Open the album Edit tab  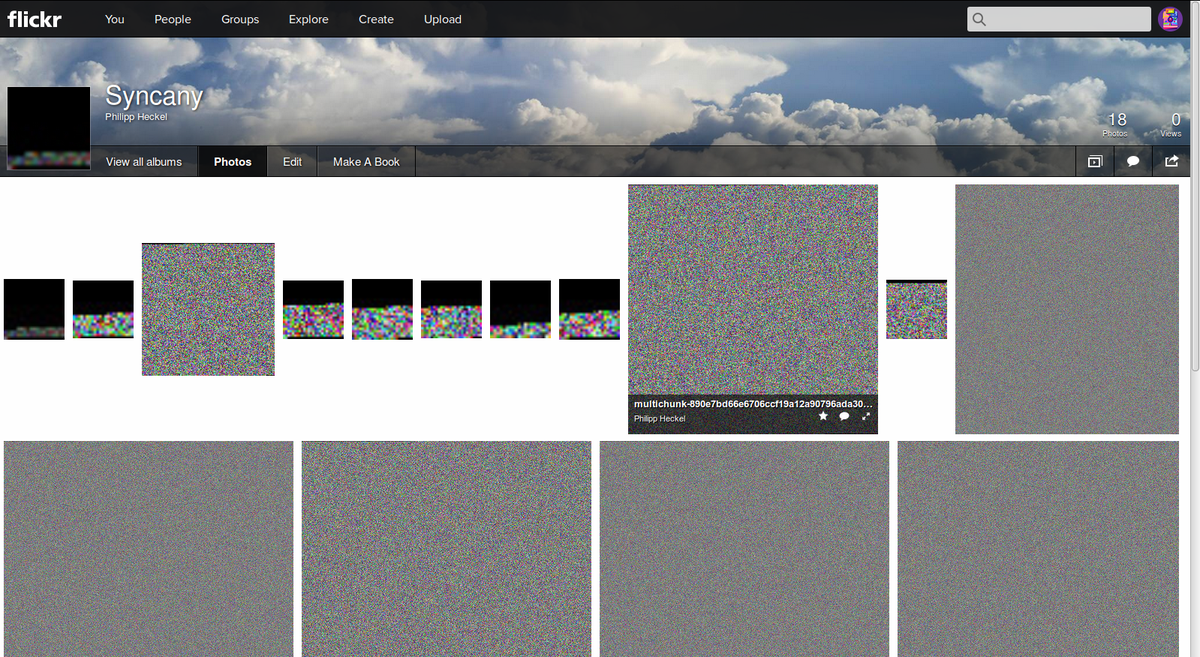pos(292,161)
